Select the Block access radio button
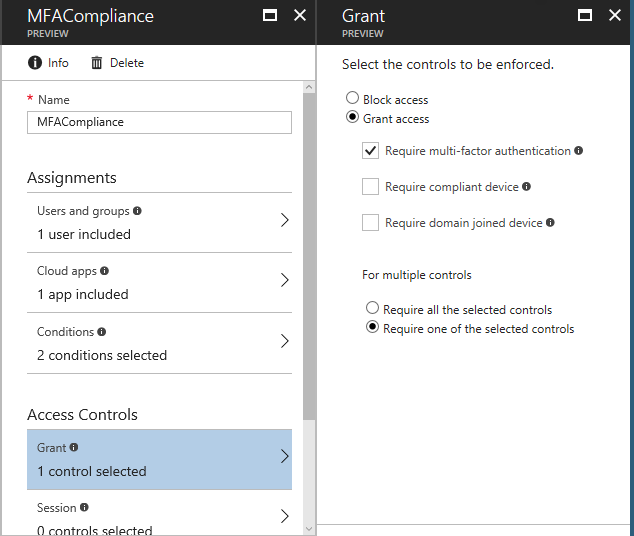634x536 pixels. tap(352, 98)
